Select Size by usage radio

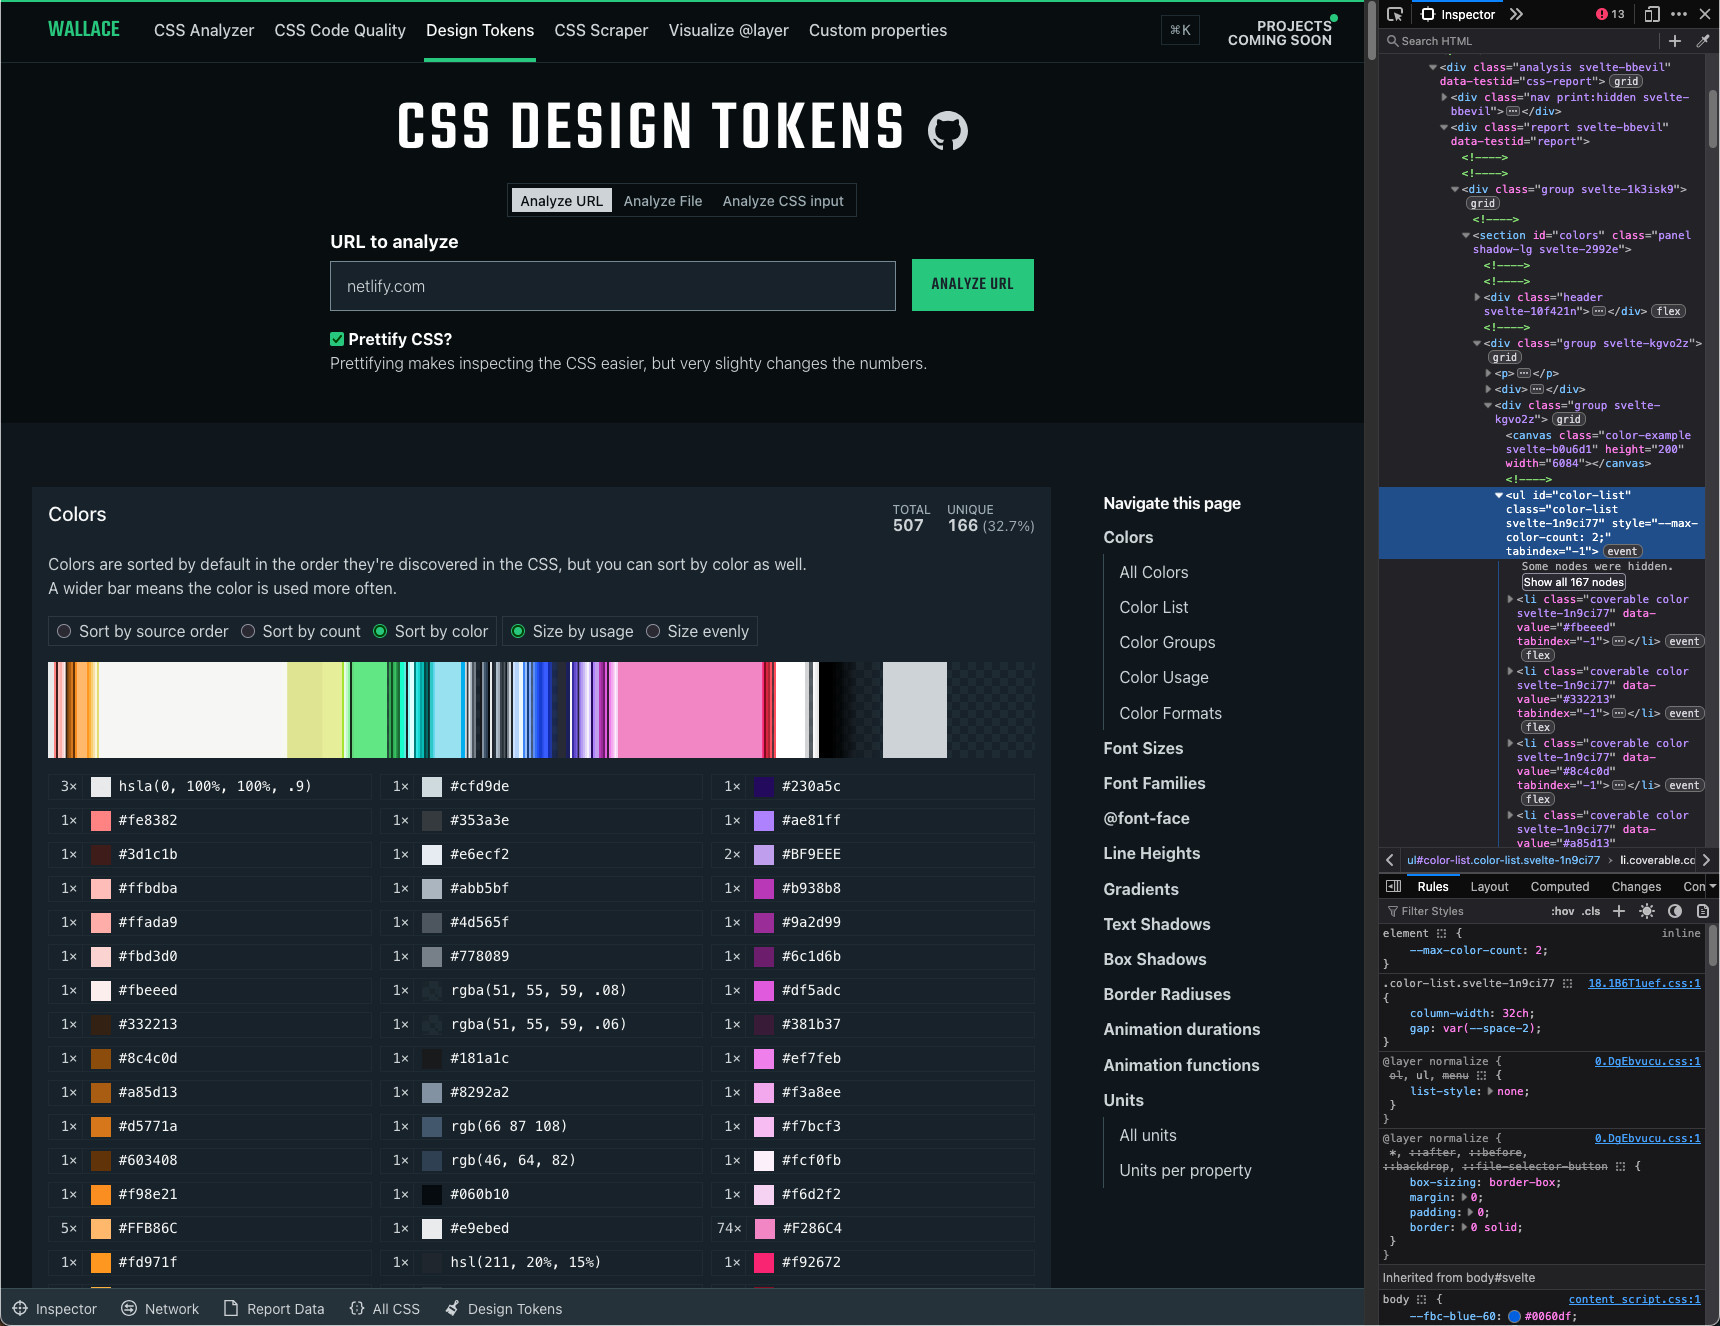pos(518,631)
